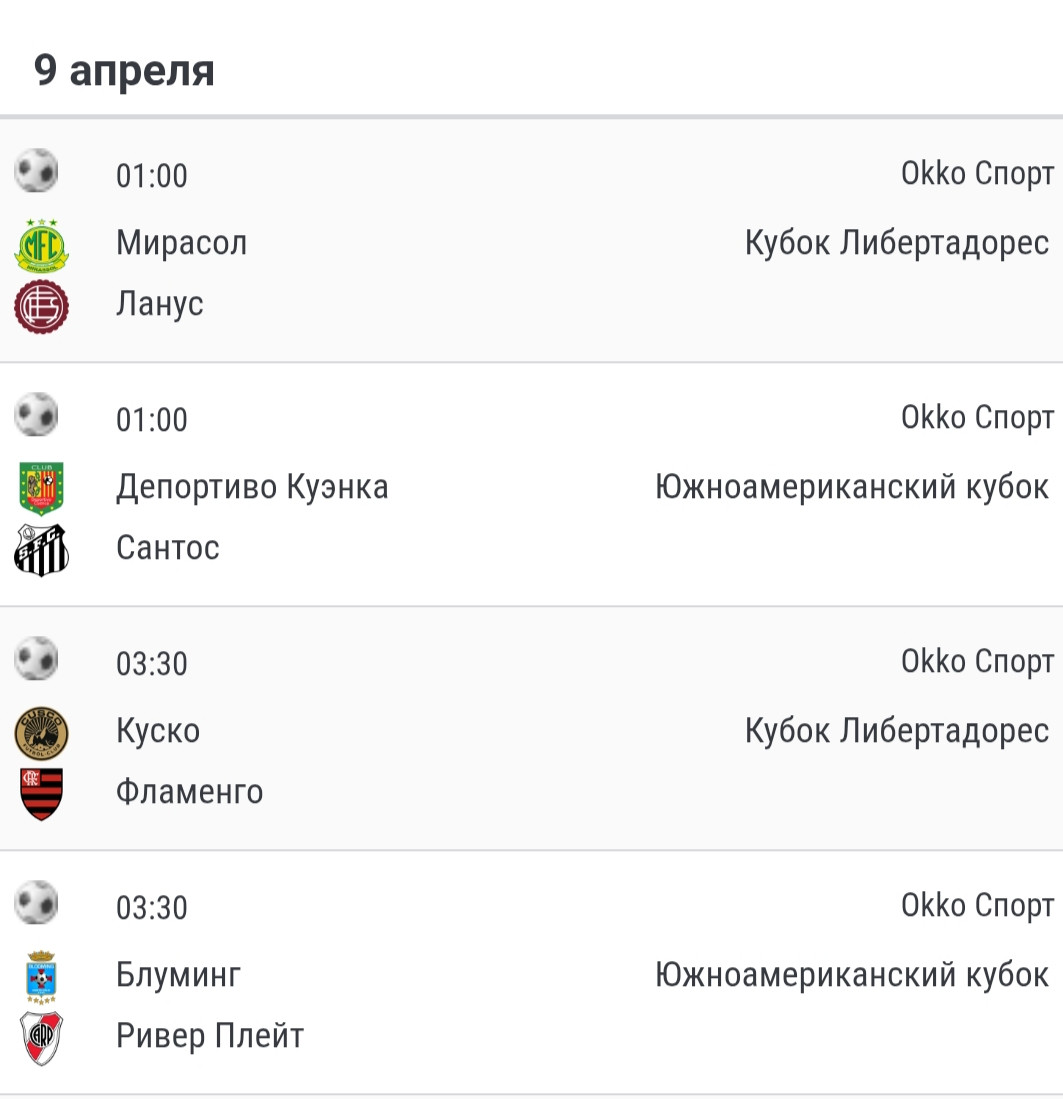Screen dimensions: 1063x1099
Task: Select the Flamengo red-black crest
Action: tap(42, 793)
